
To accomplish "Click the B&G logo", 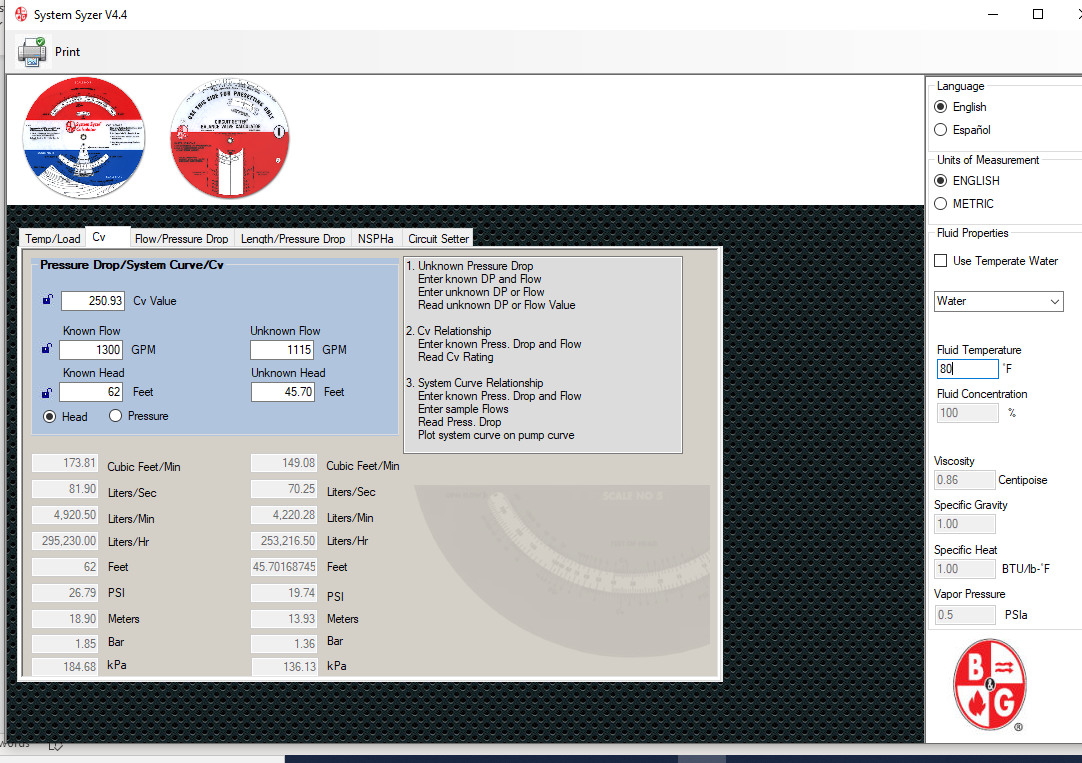I will click(990, 684).
